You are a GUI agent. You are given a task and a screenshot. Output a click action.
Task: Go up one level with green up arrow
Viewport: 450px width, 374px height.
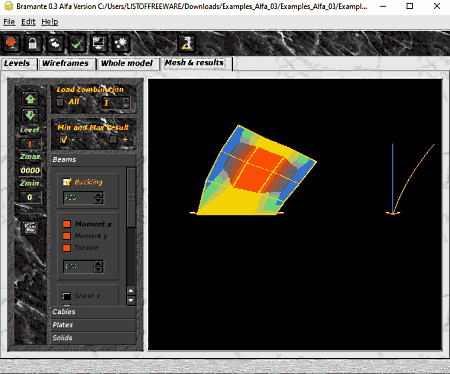point(30,99)
